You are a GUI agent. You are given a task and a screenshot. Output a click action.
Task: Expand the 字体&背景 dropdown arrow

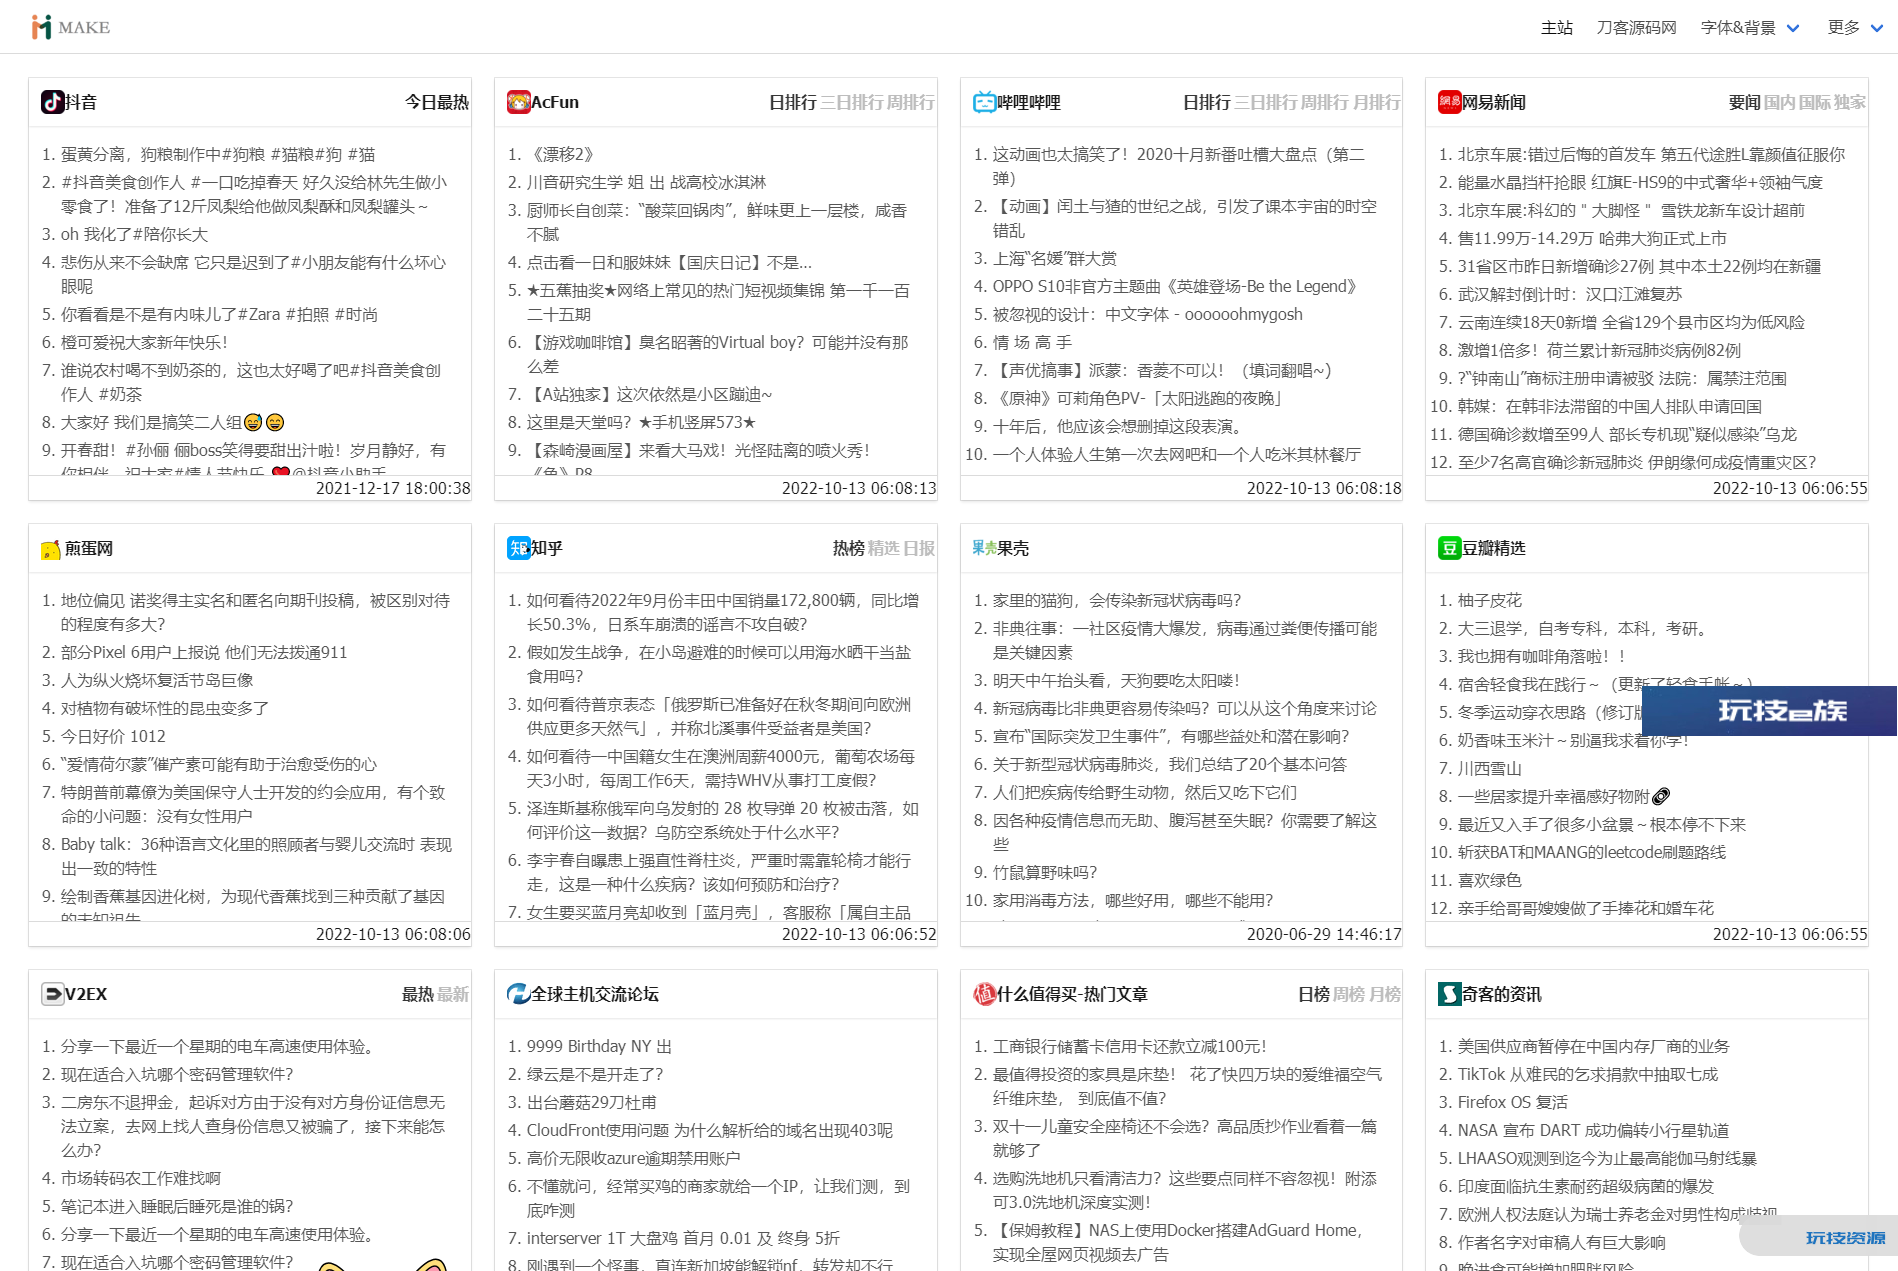coord(1793,28)
